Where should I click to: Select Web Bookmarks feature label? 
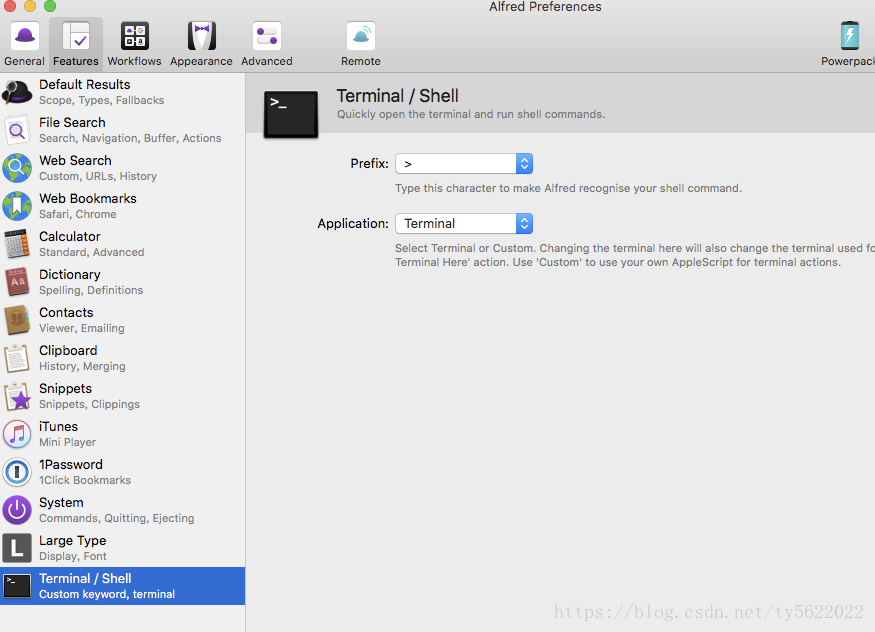pyautogui.click(x=88, y=199)
